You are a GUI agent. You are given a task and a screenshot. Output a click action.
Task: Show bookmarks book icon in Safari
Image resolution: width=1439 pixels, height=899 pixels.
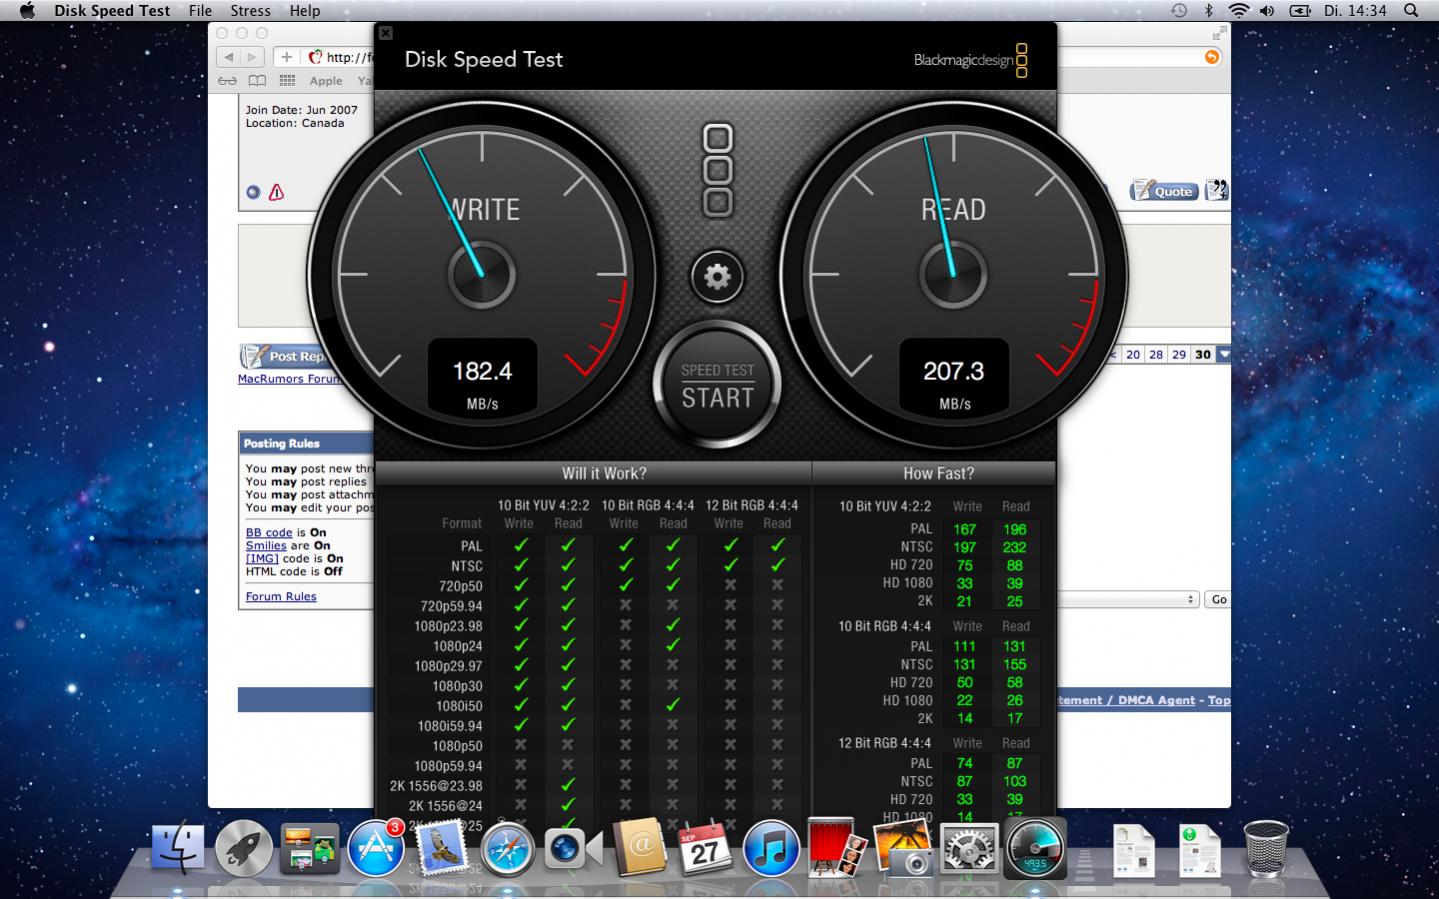[257, 81]
